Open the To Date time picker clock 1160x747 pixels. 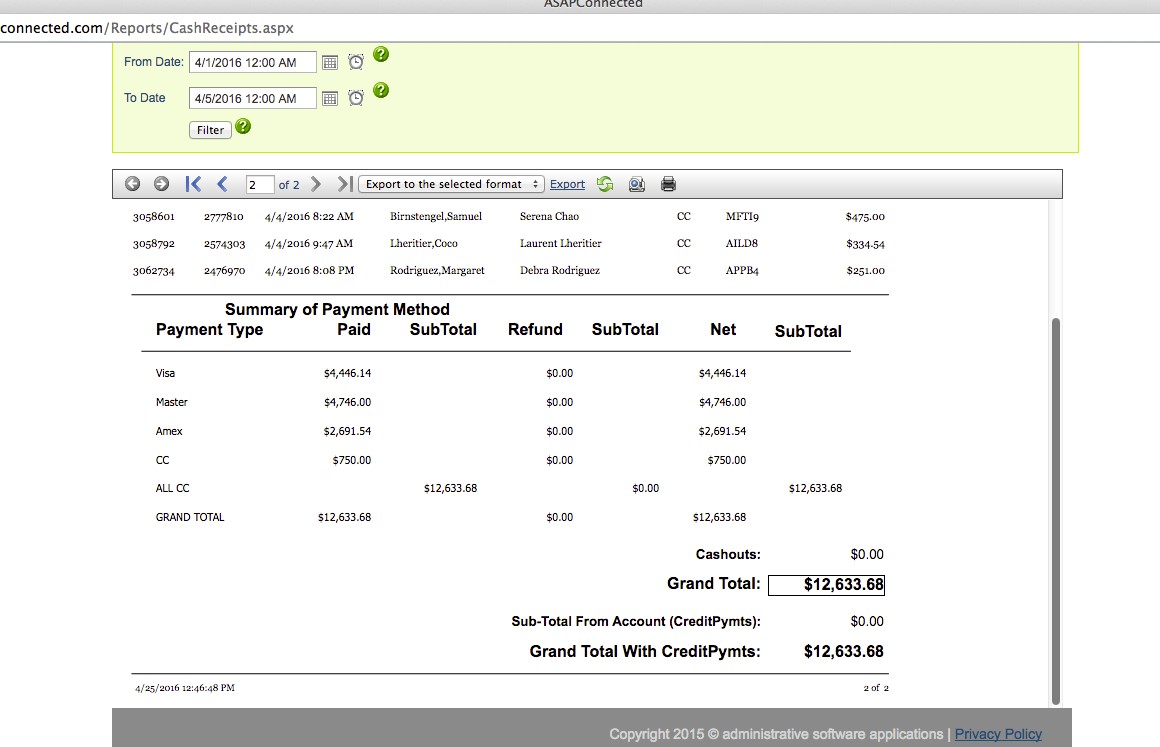tap(356, 98)
